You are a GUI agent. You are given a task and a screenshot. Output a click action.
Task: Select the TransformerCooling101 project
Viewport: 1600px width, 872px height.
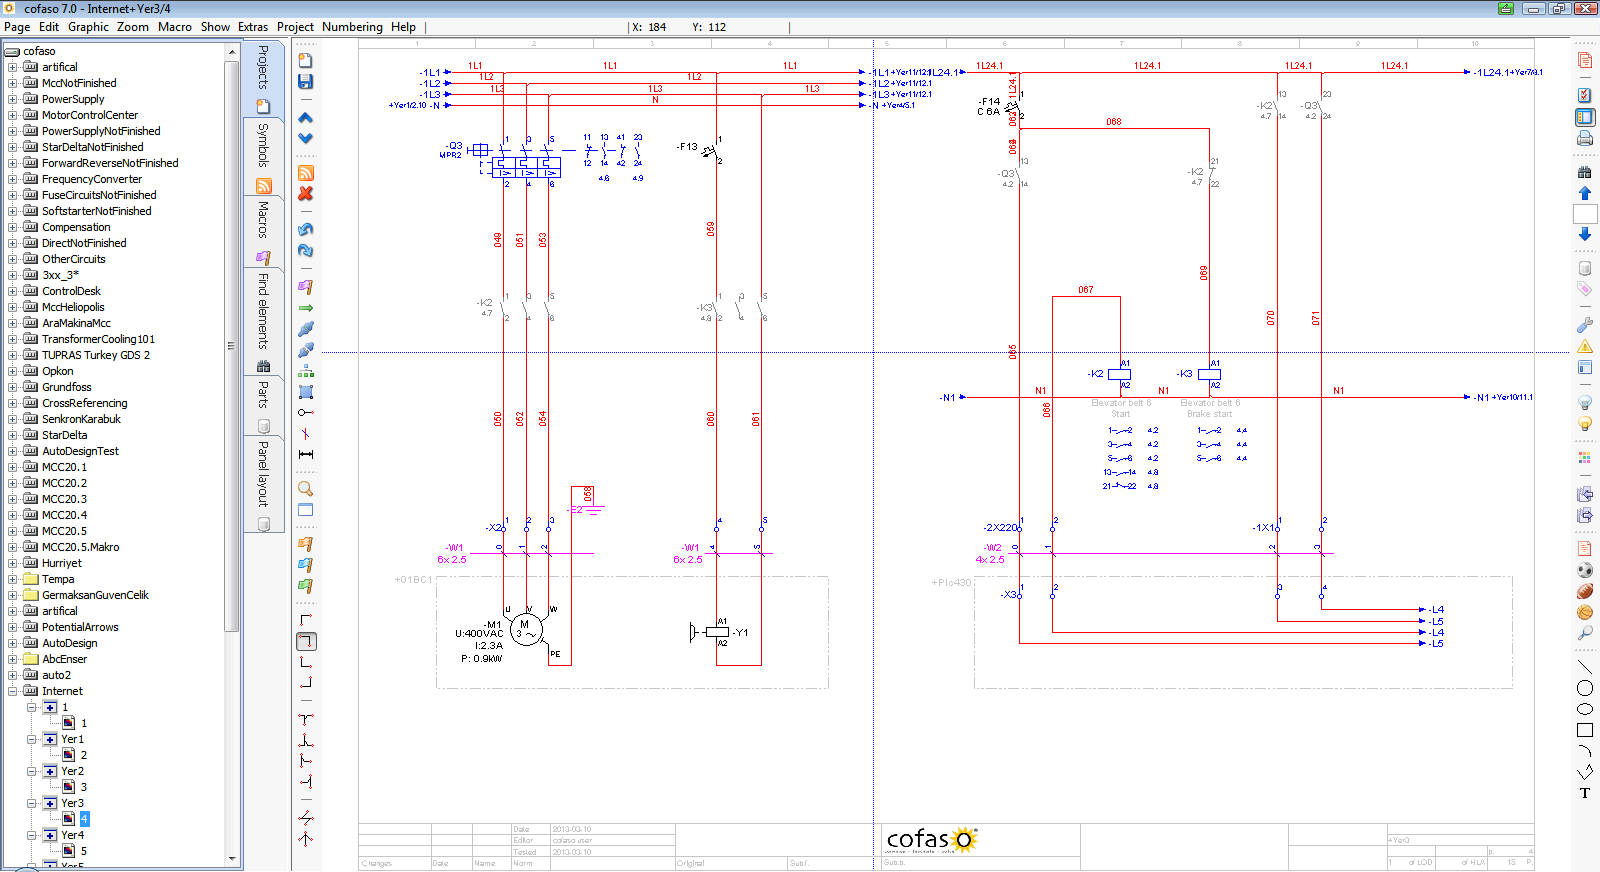point(98,339)
